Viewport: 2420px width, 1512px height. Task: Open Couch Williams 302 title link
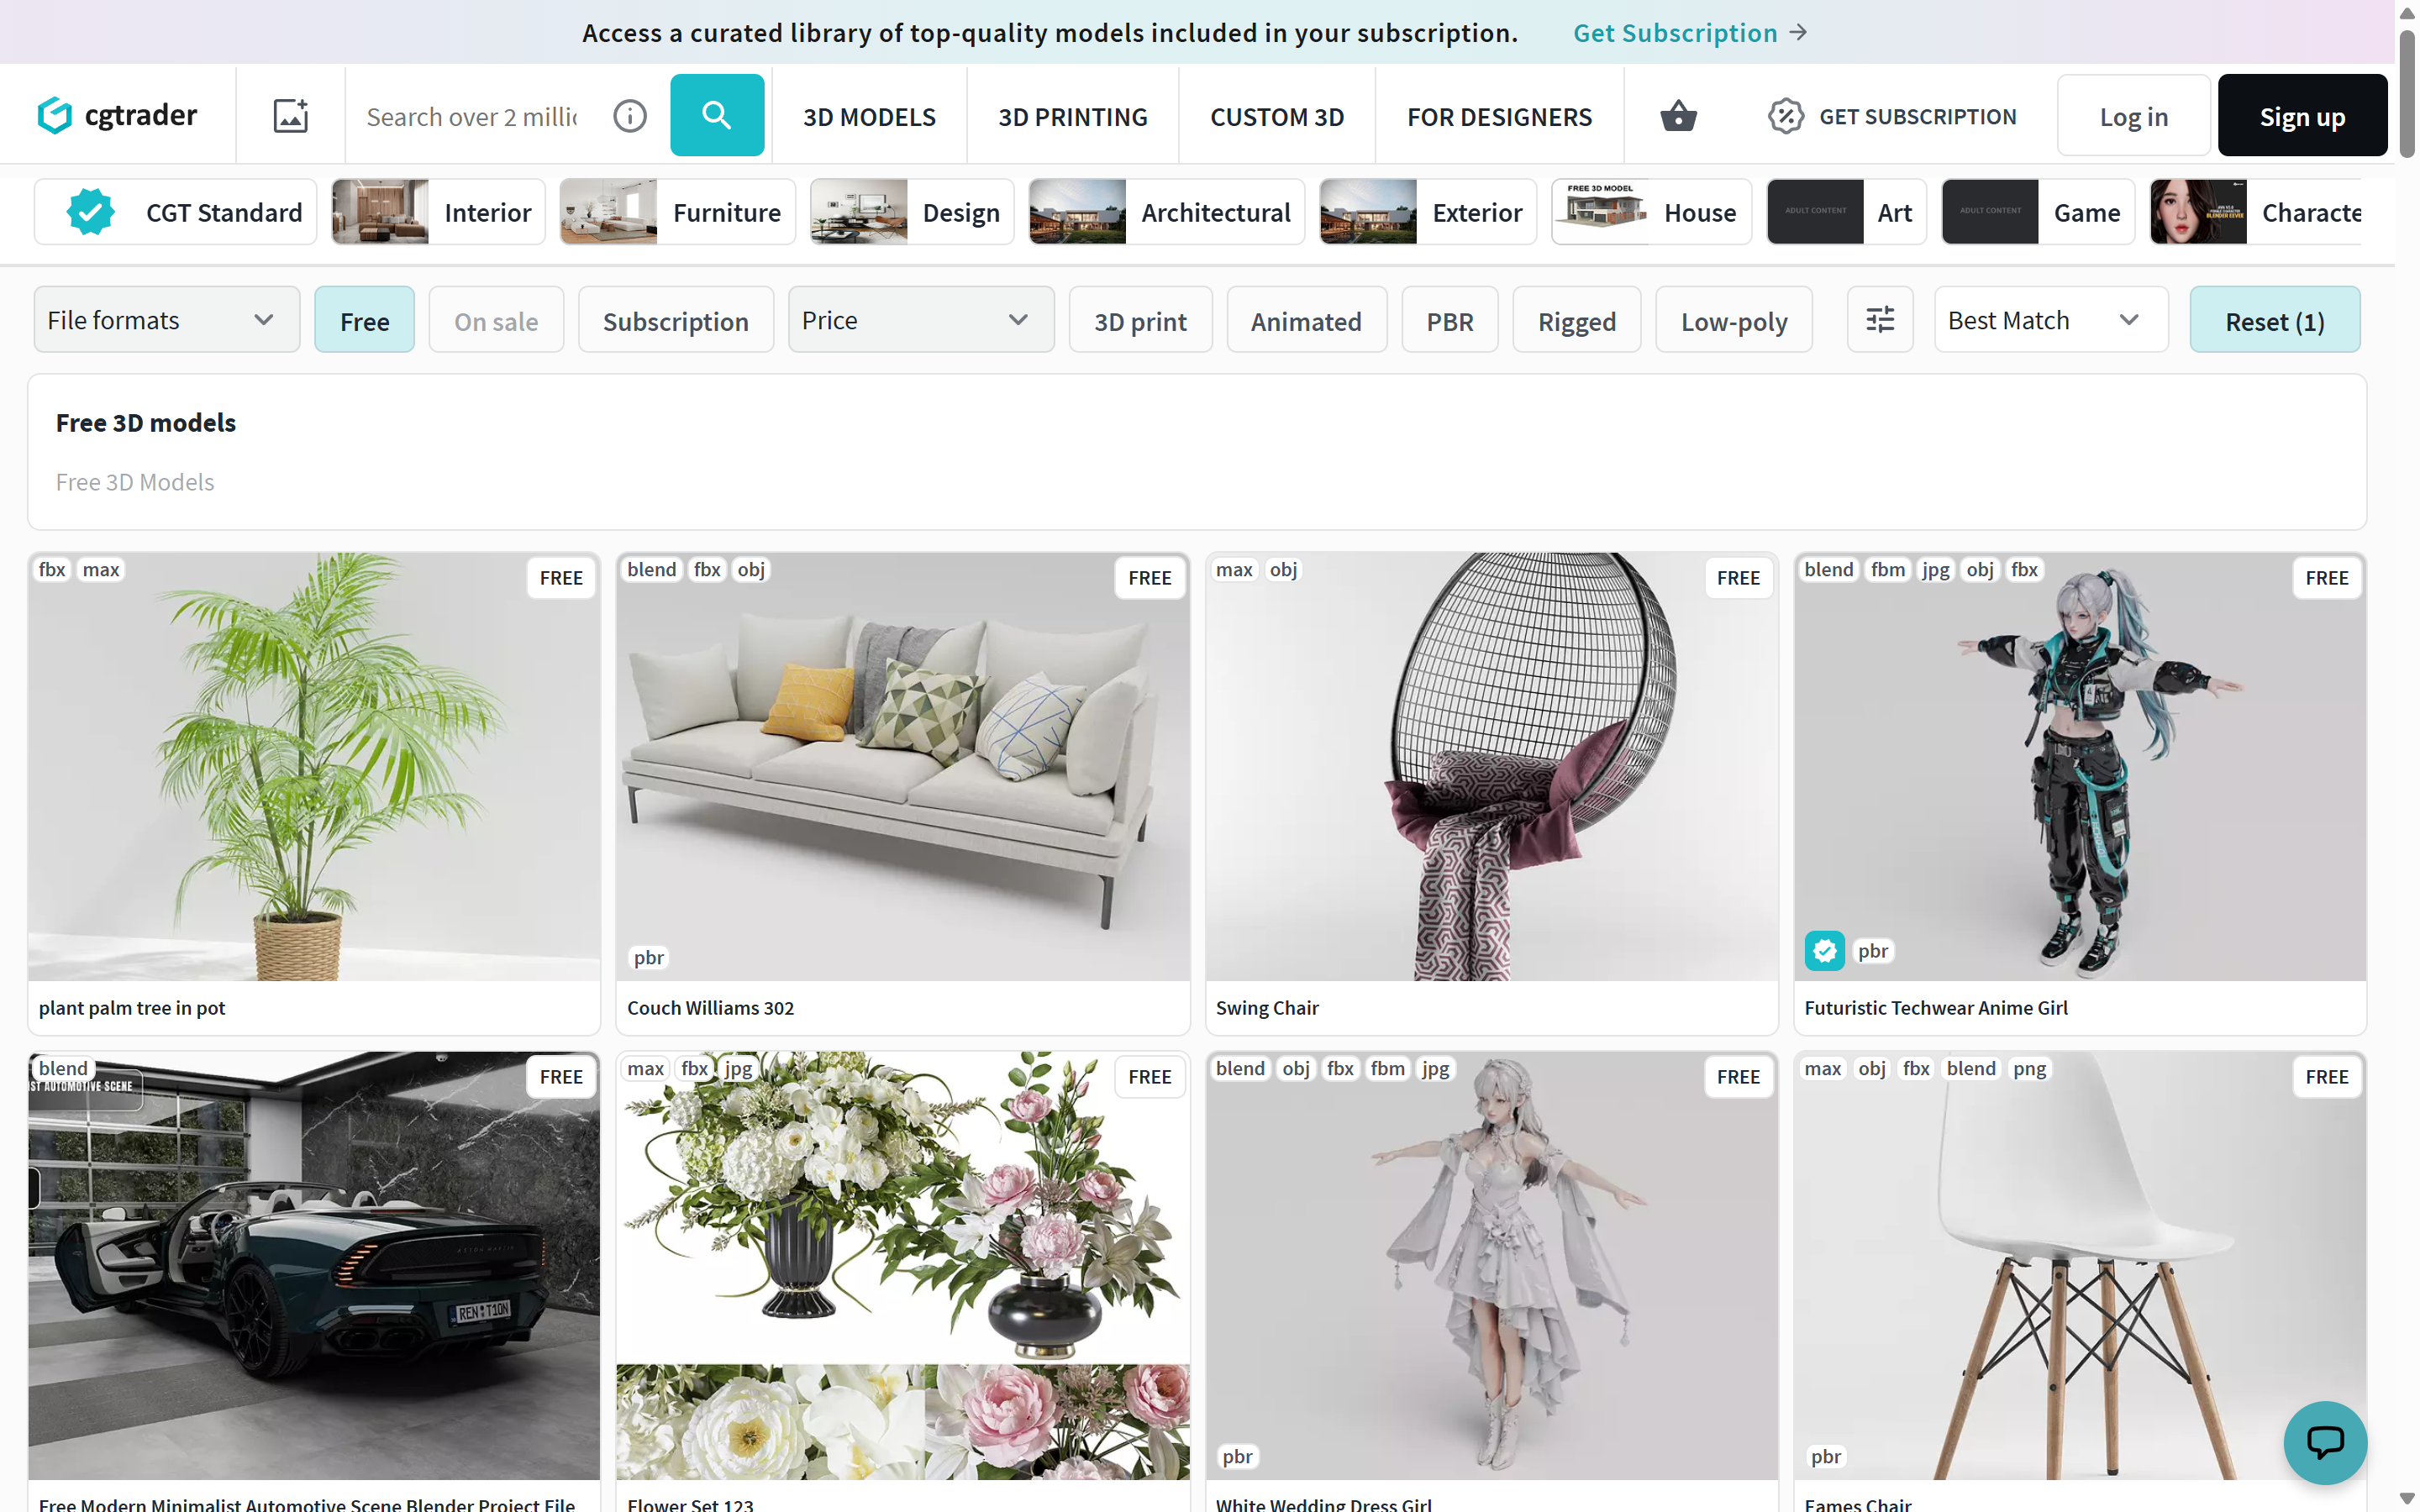[710, 1008]
